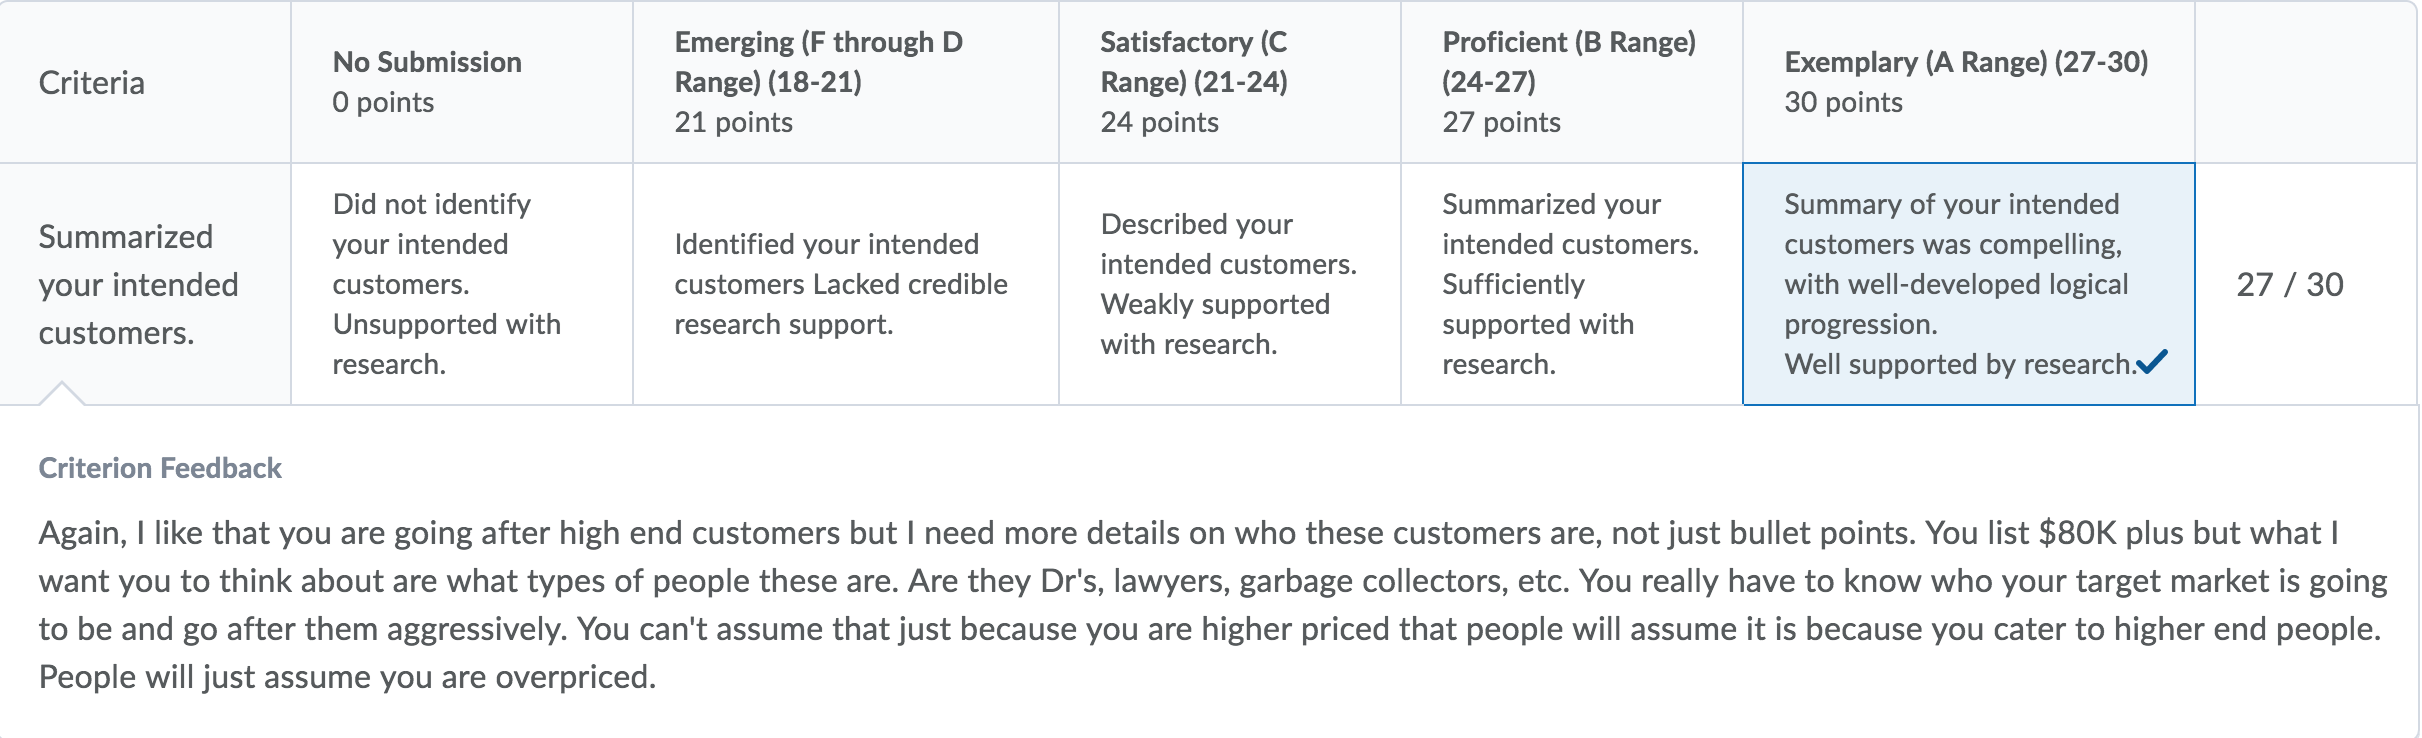
Task: Click the feedback callout arrow pointer
Action: (x=61, y=393)
